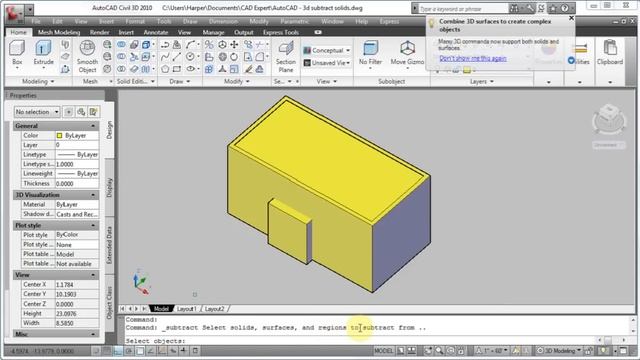Click the Zoom magnifier in status bar
The width and height of the screenshot is (640, 360).
[439, 351]
